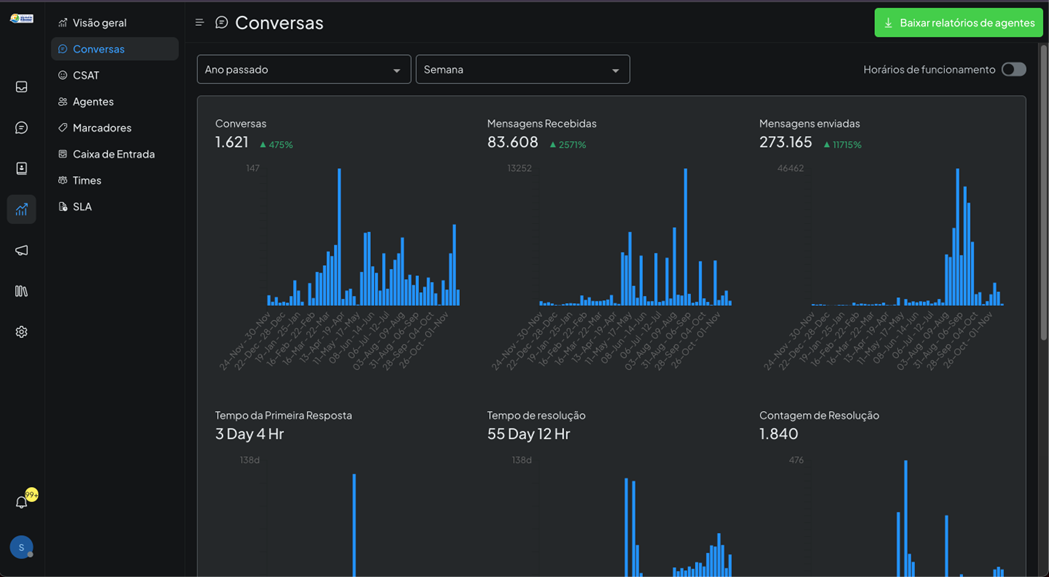The width and height of the screenshot is (1049, 577).
Task: Click Baixar relatórios de agentes button
Action: [x=958, y=23]
